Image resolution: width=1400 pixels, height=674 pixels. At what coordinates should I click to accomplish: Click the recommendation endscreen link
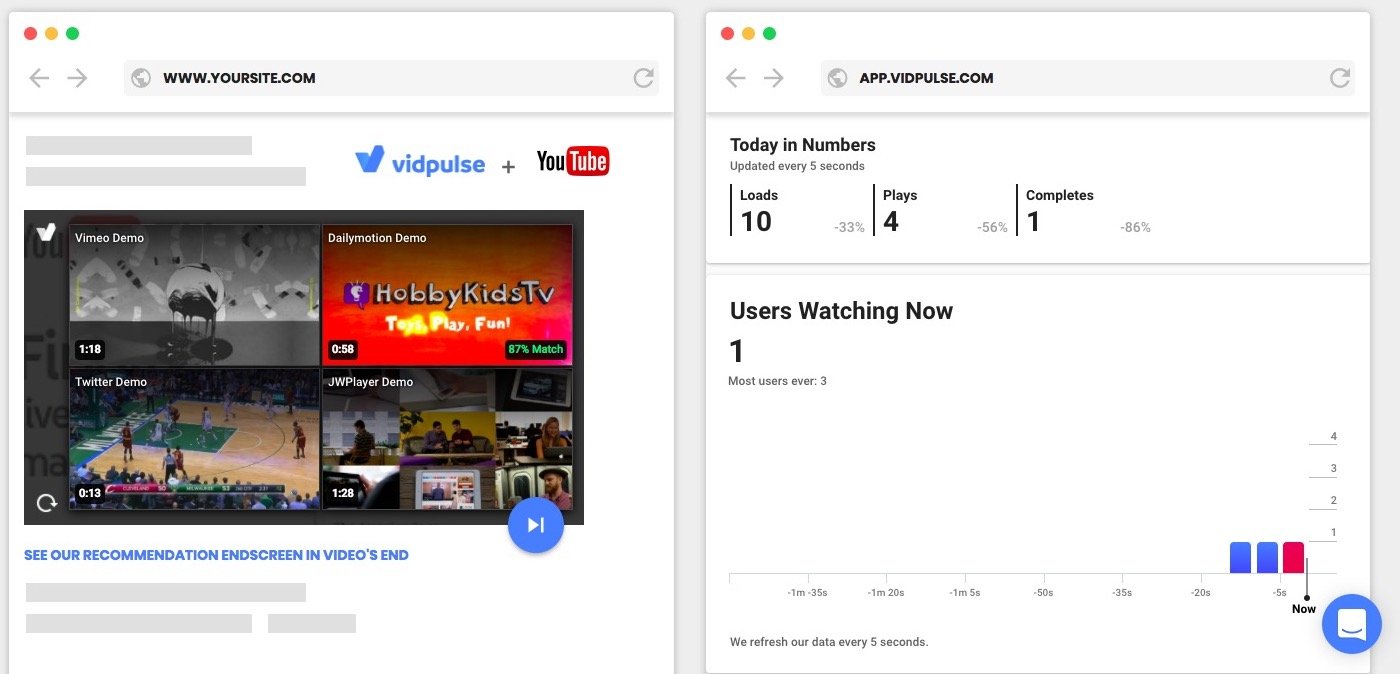tap(216, 555)
